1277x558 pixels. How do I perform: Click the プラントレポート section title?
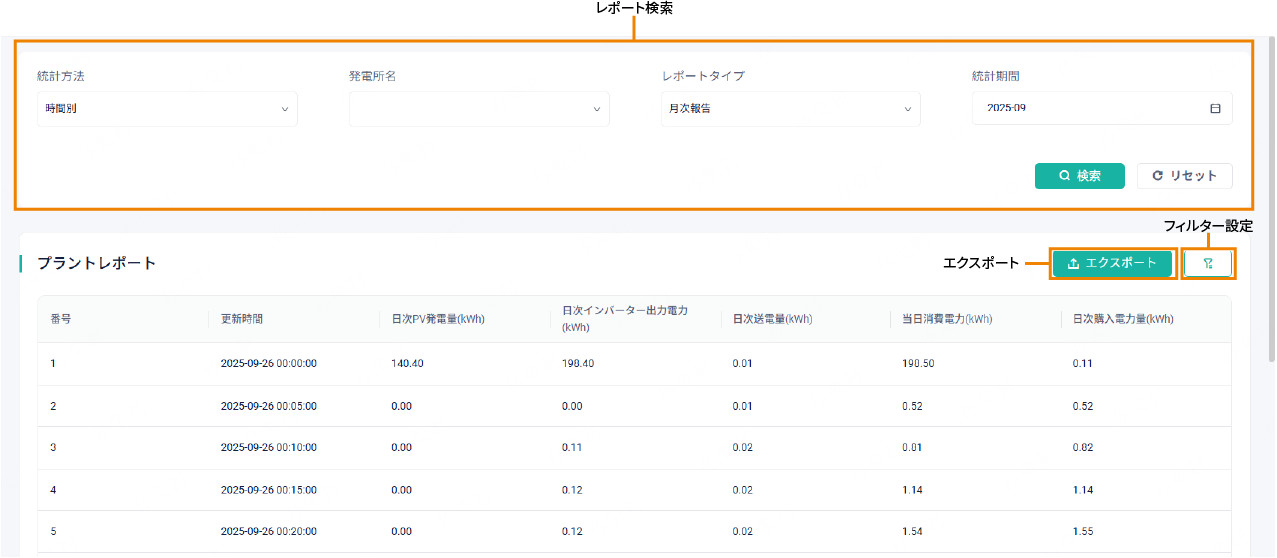click(97, 263)
